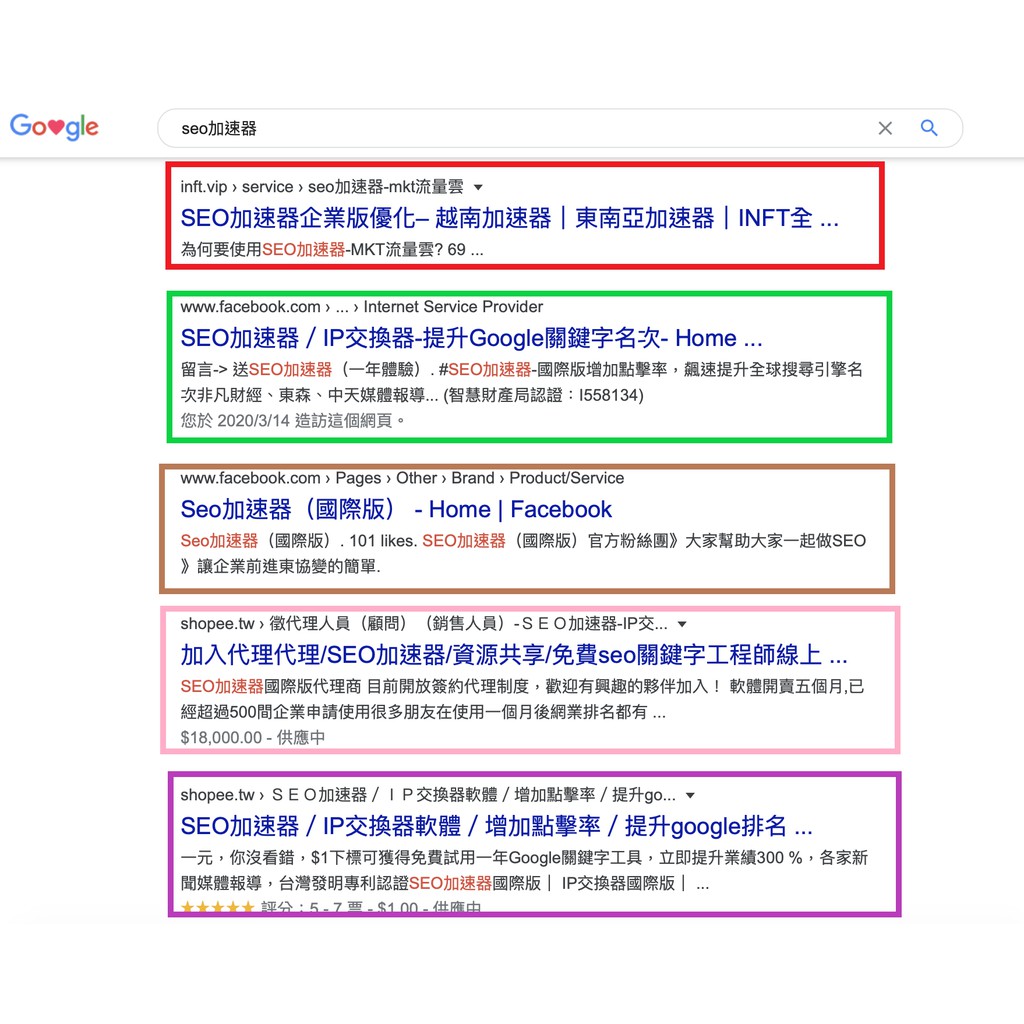
Task: Expand the arrow after shopee.tw 提升go... breadcrumb
Action: click(690, 796)
